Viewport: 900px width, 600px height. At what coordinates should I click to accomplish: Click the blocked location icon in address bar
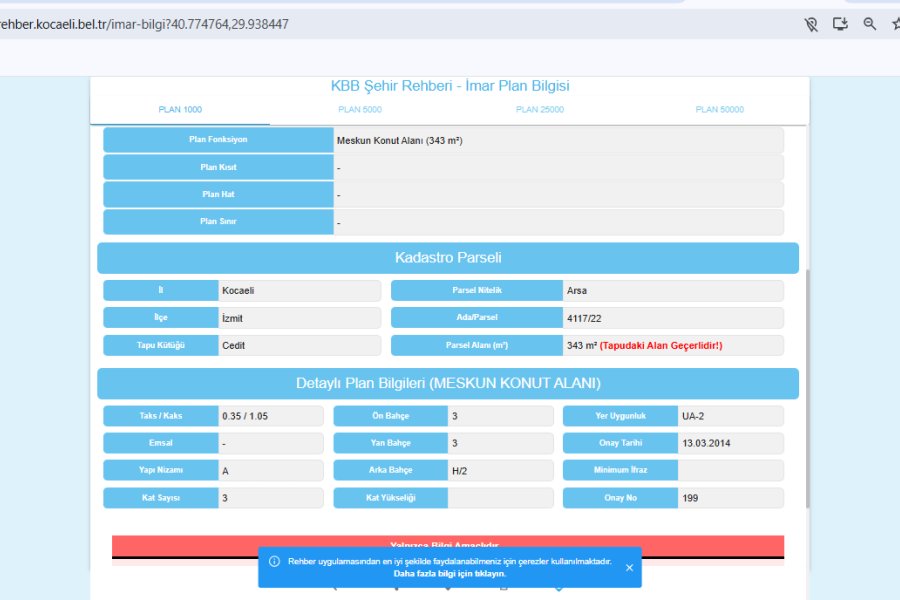(x=812, y=24)
